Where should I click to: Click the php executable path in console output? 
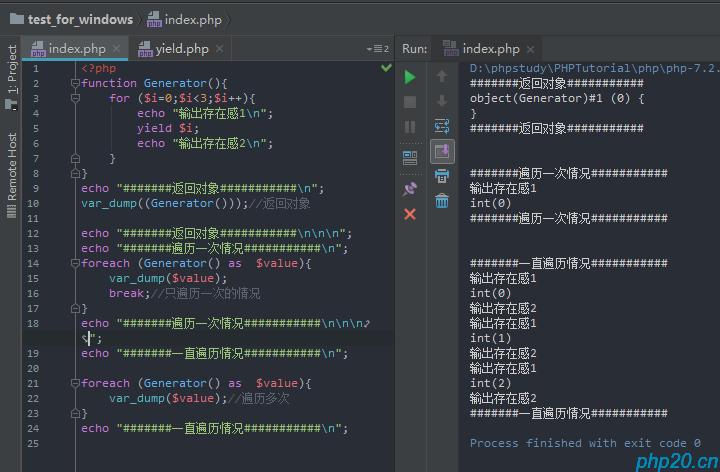(594, 68)
